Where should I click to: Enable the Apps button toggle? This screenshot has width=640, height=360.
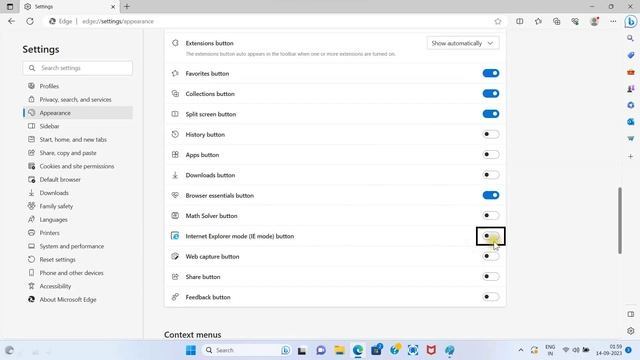click(491, 155)
